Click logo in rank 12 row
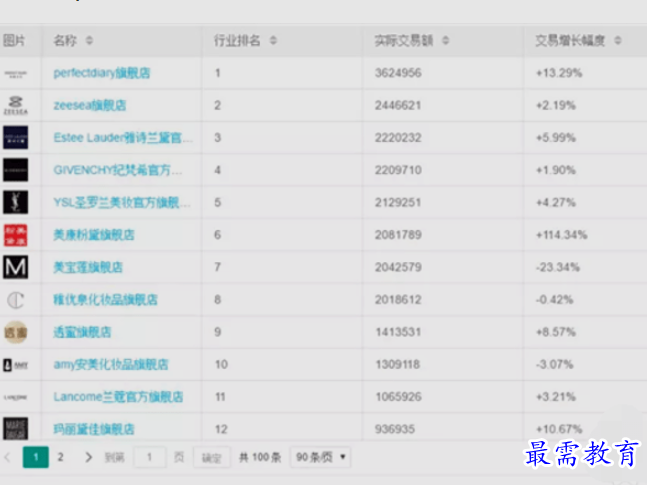Viewport: 647px width, 485px height. pyautogui.click(x=16, y=428)
